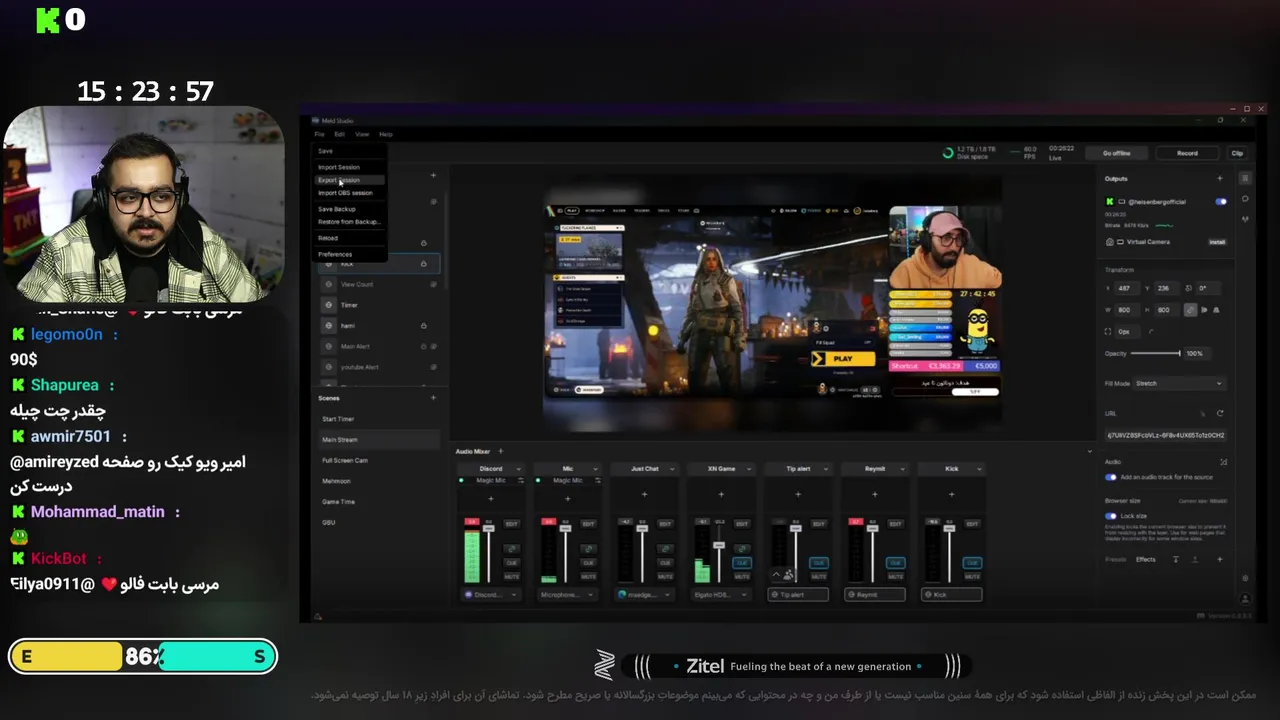The image size is (1280, 720).
Task: Toggle the lock on the hami layer
Action: [x=423, y=325]
